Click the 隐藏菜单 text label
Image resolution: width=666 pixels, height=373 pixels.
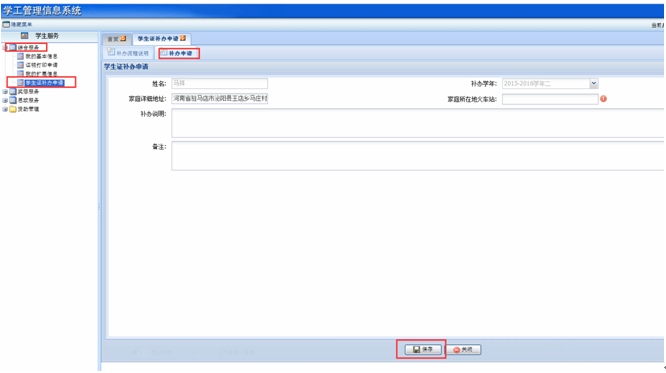(21, 25)
